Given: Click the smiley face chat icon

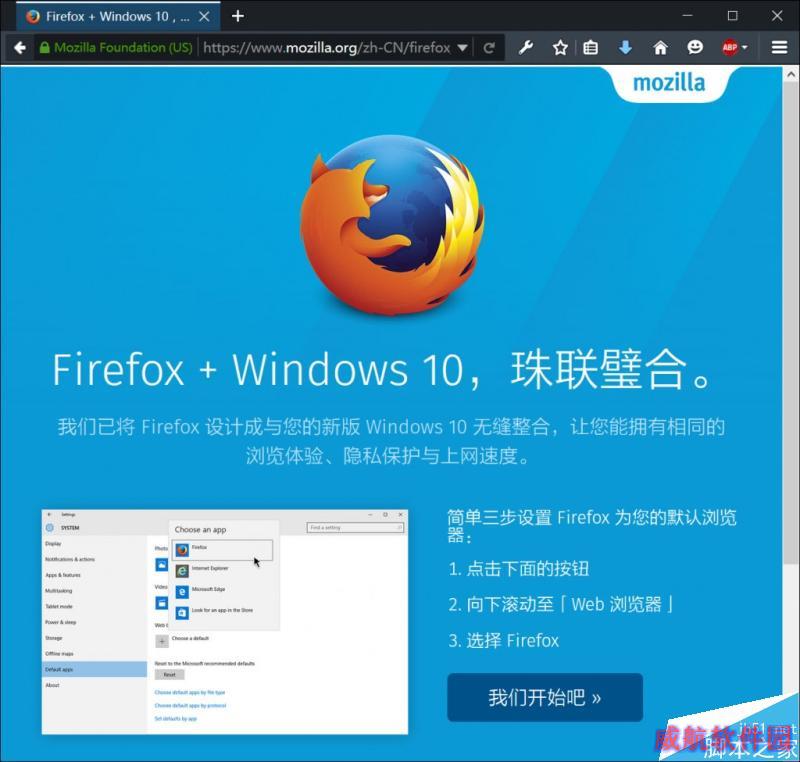Looking at the screenshot, I should coord(694,47).
